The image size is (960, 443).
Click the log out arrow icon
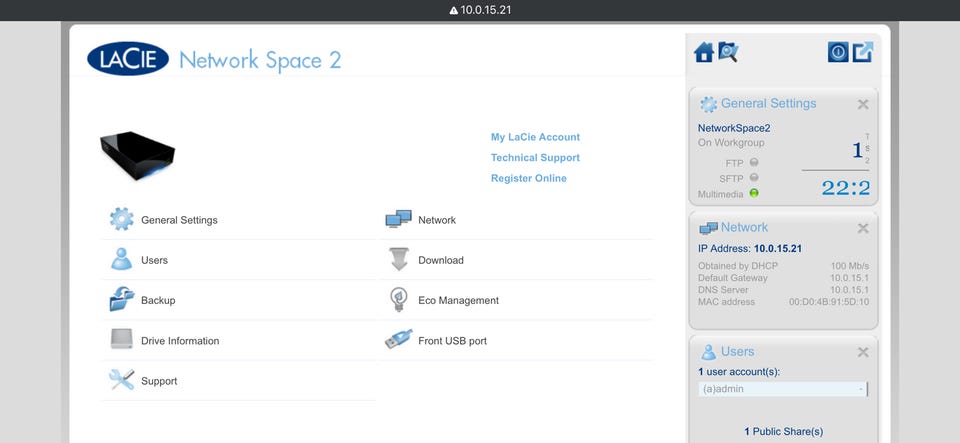(x=863, y=52)
